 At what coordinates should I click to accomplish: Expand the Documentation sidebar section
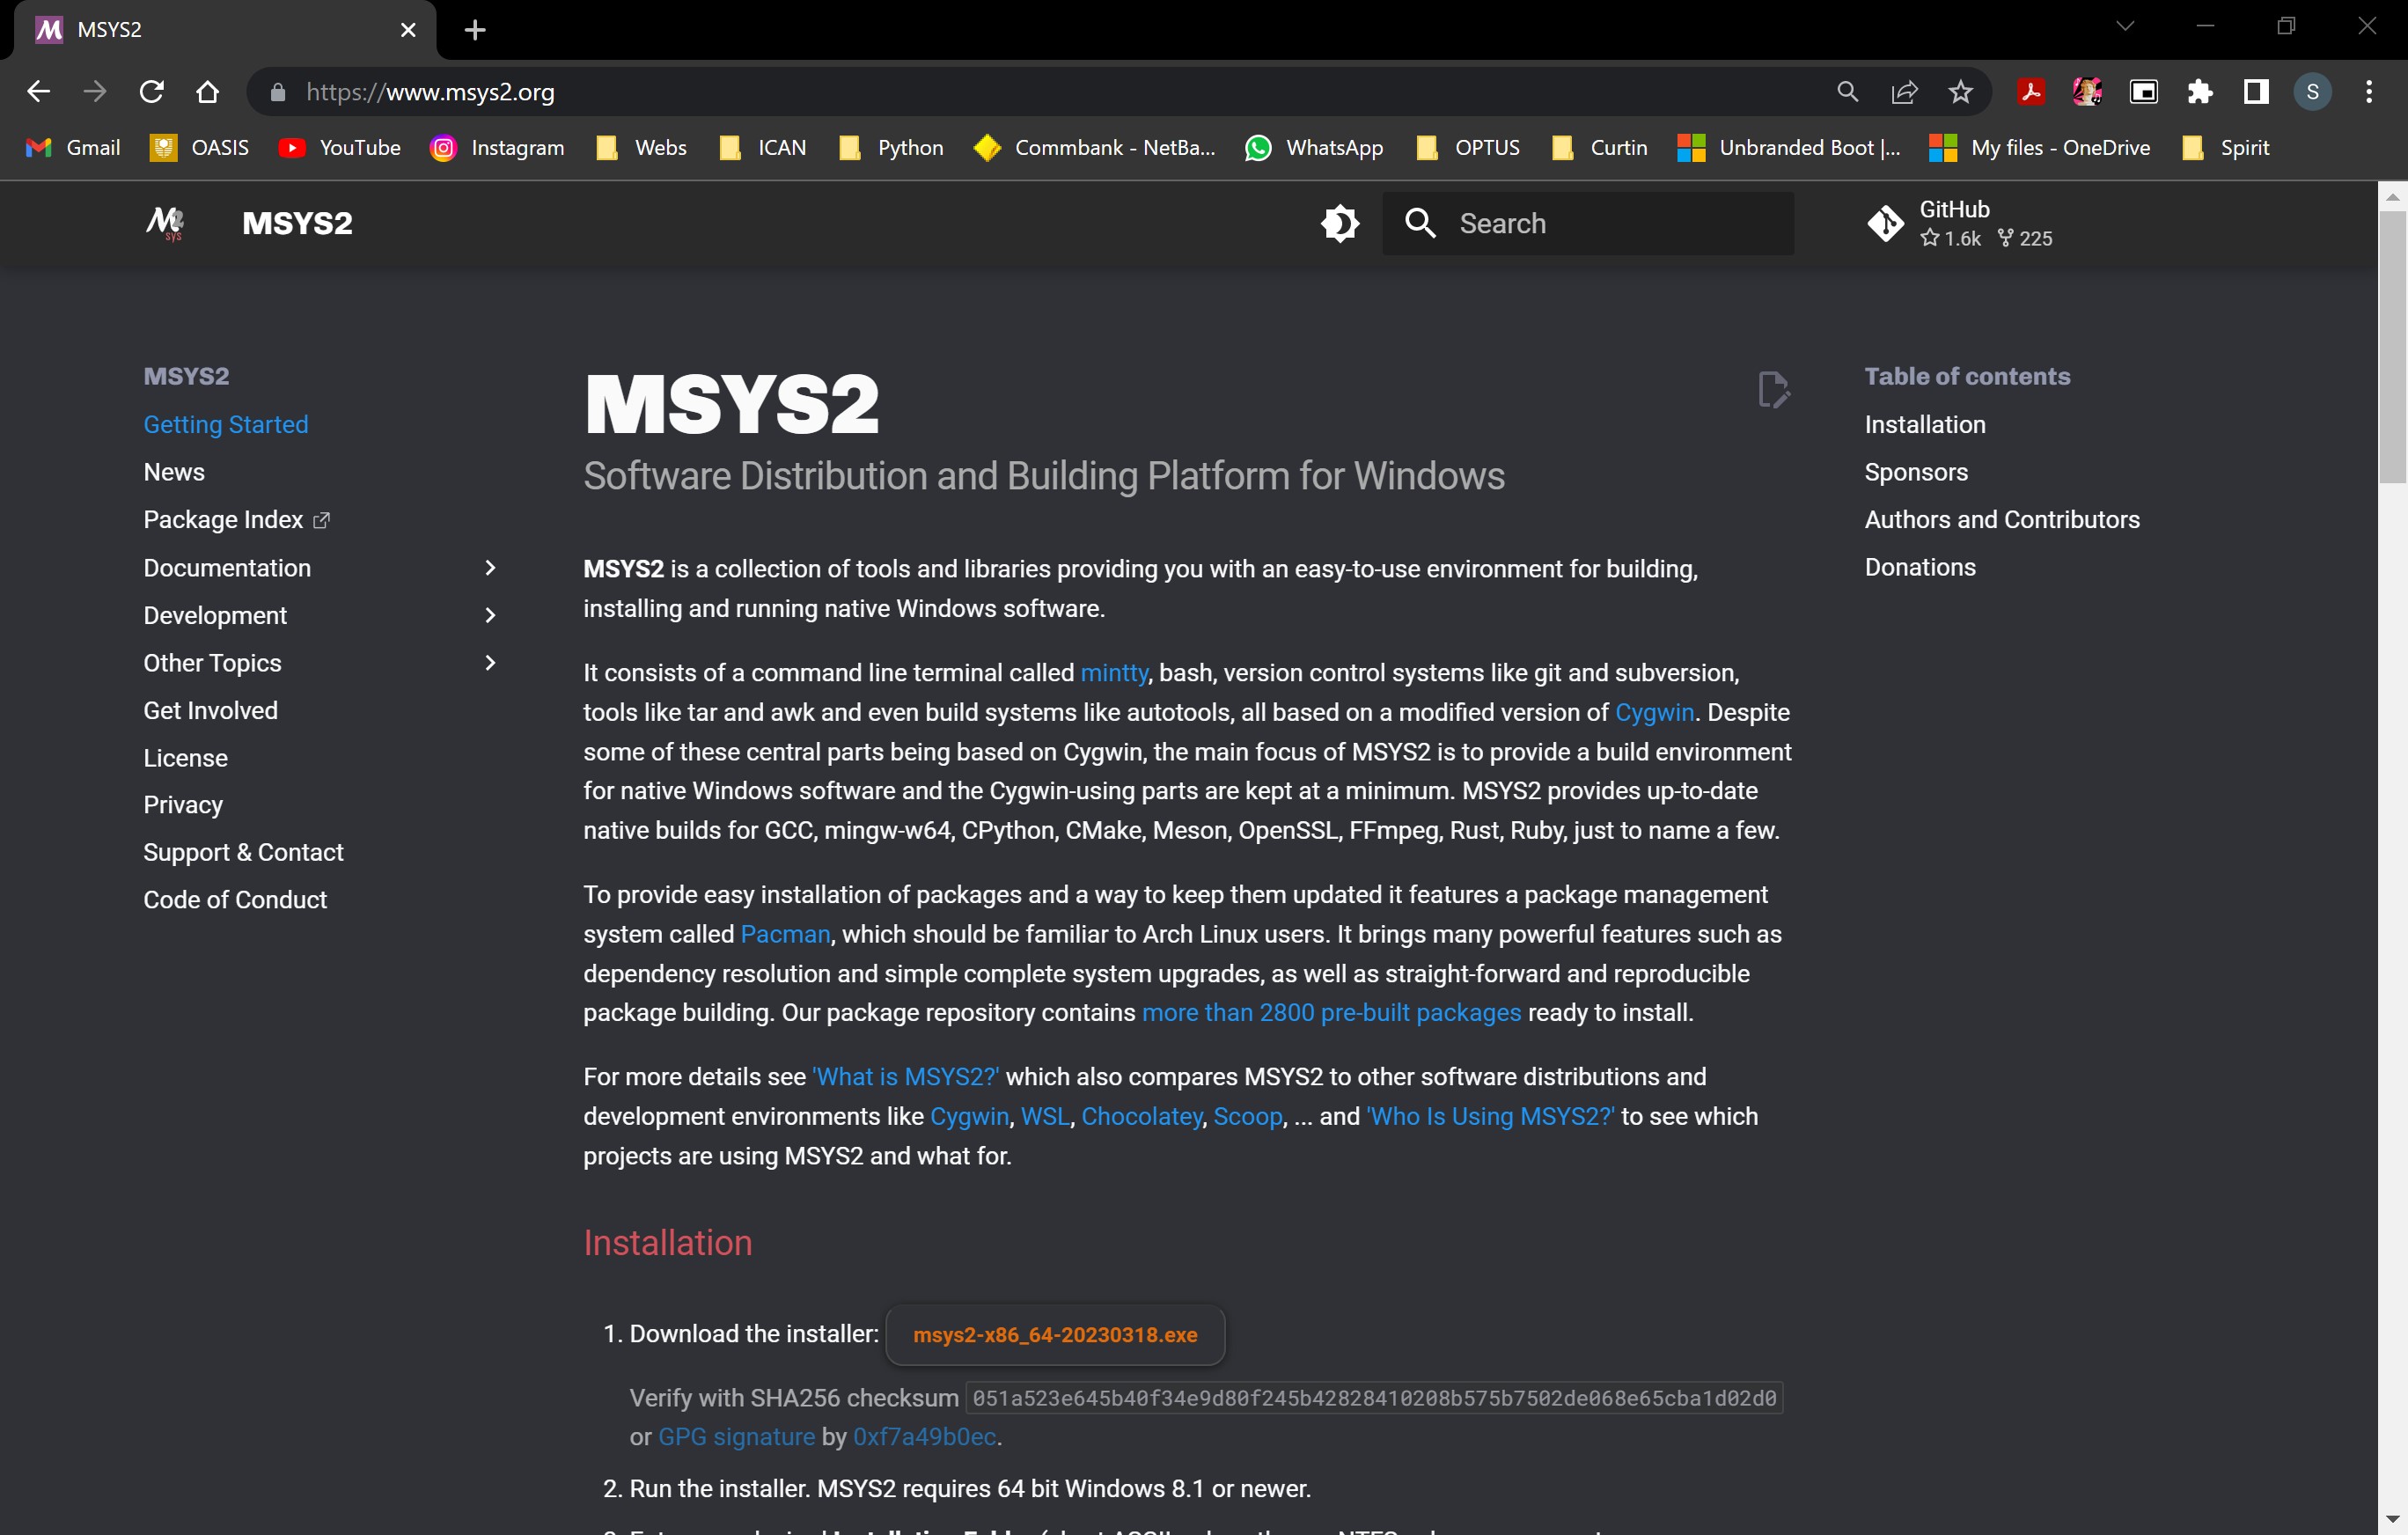tap(490, 568)
